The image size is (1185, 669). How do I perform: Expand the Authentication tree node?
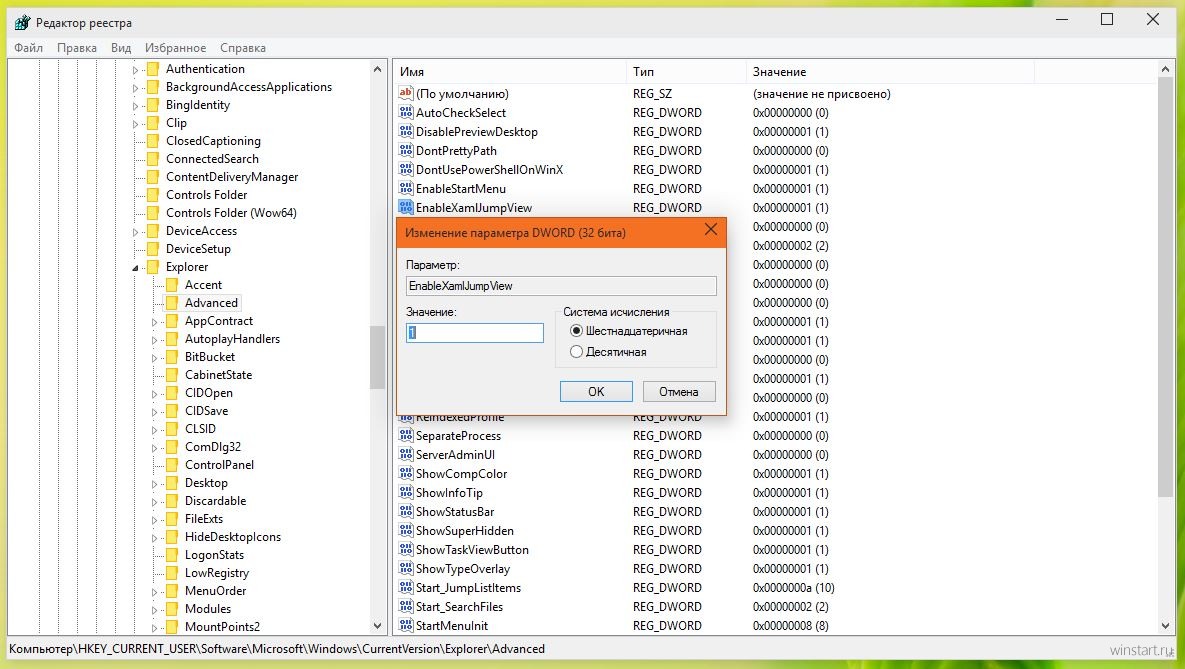(135, 70)
